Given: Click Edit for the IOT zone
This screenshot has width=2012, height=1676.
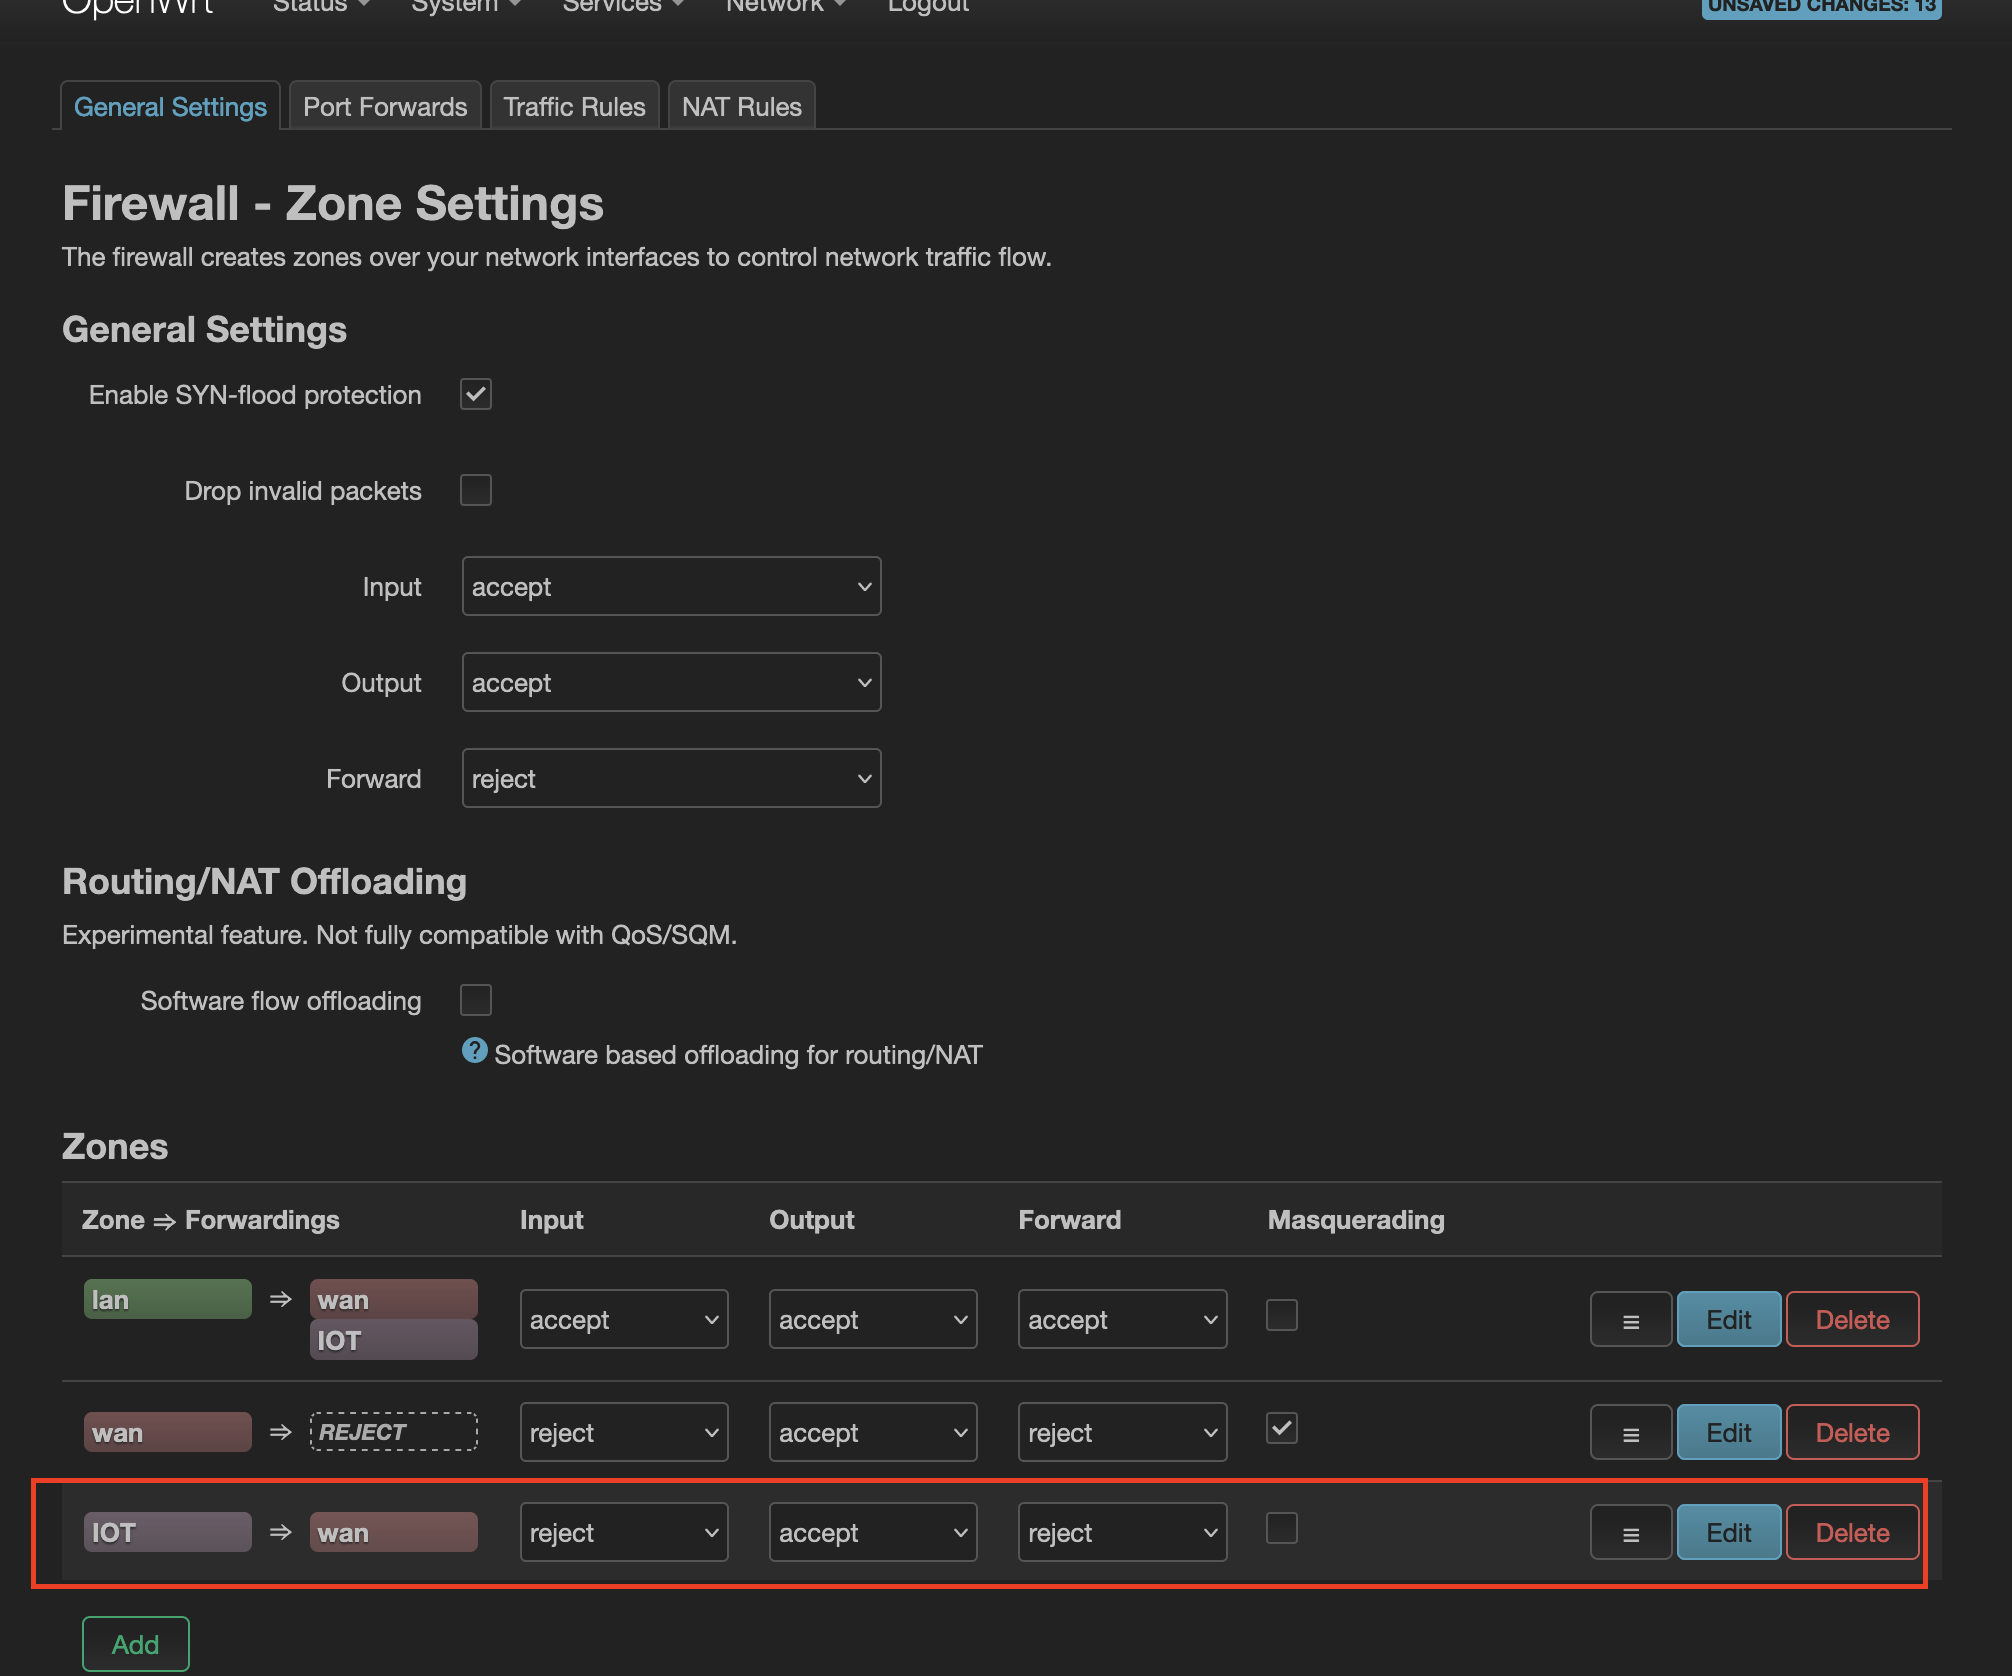Looking at the screenshot, I should (1728, 1532).
